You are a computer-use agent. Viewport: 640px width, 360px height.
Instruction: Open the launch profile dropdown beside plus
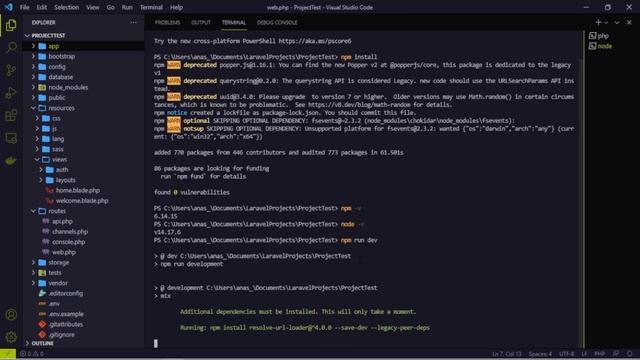[606, 22]
